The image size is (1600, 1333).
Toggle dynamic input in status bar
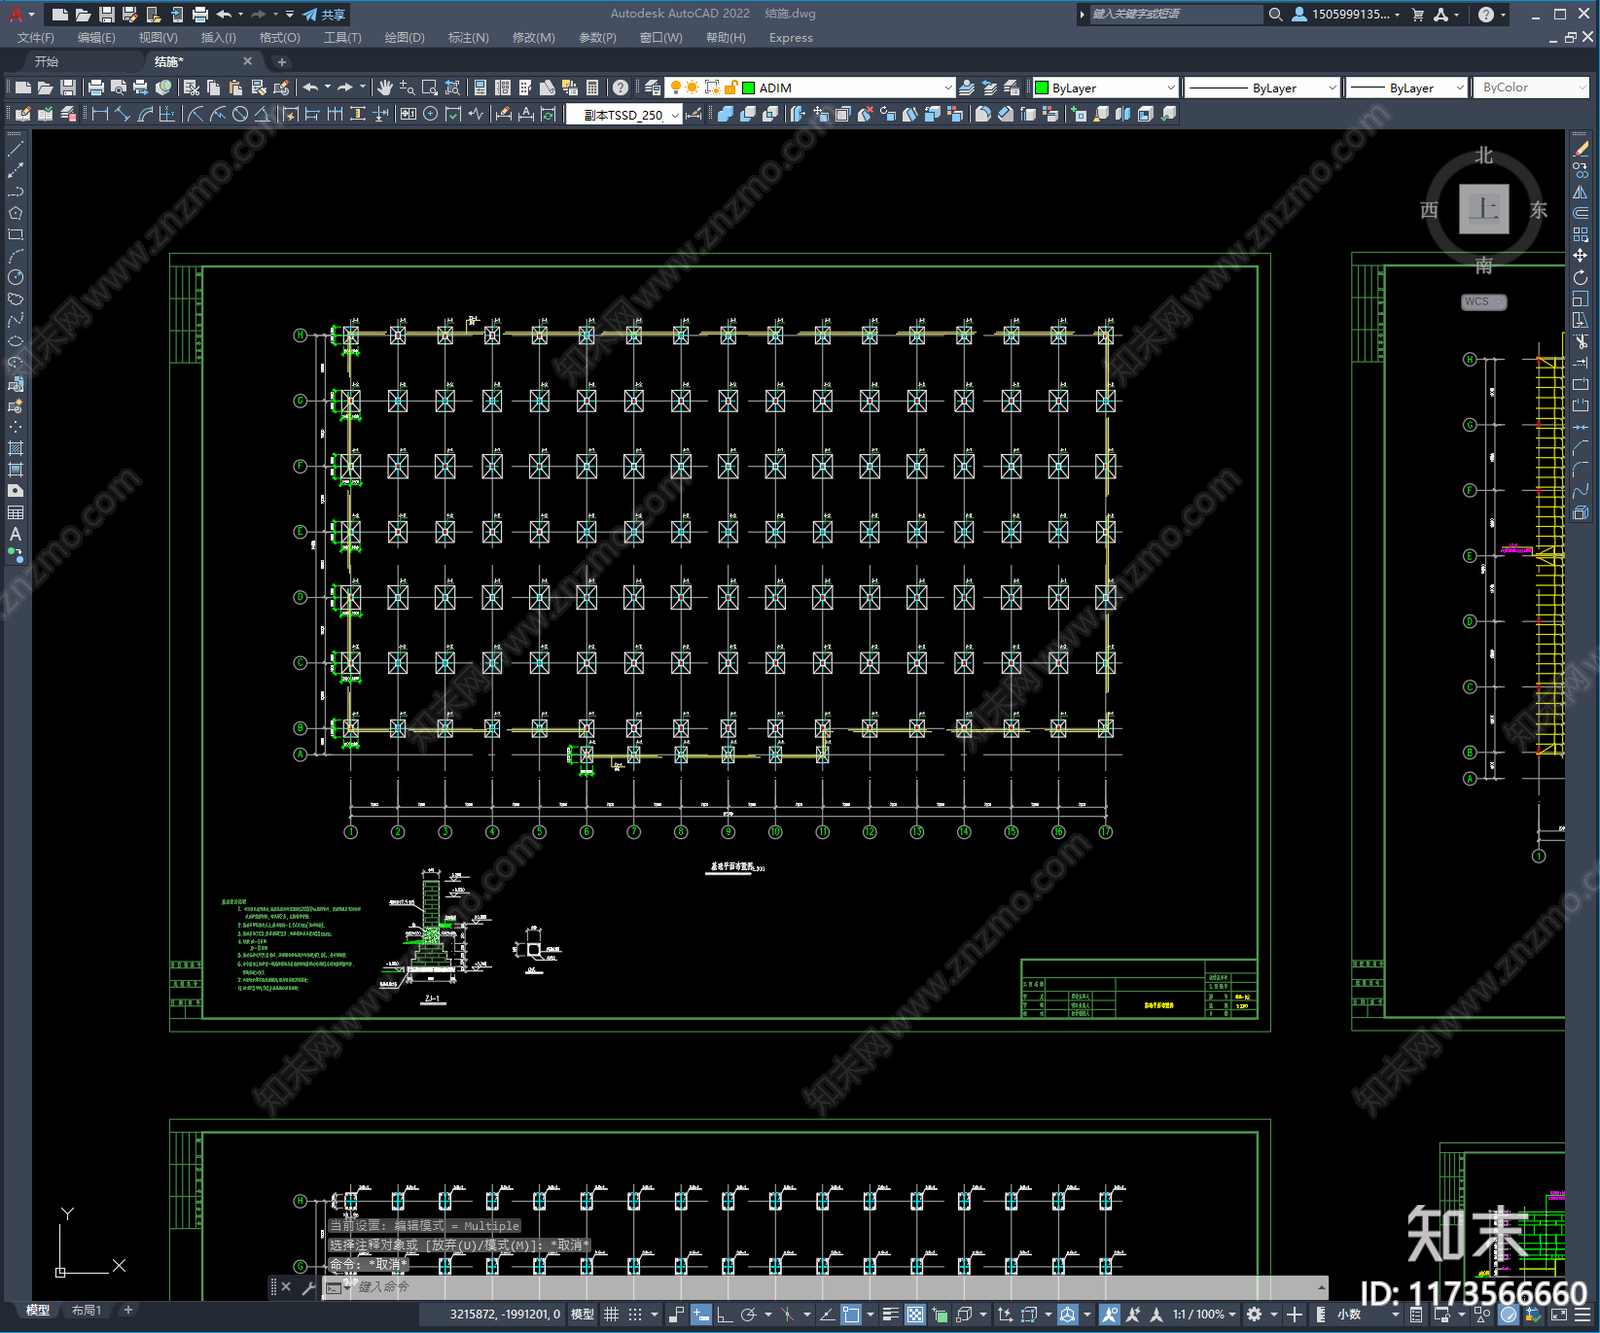(701, 1314)
